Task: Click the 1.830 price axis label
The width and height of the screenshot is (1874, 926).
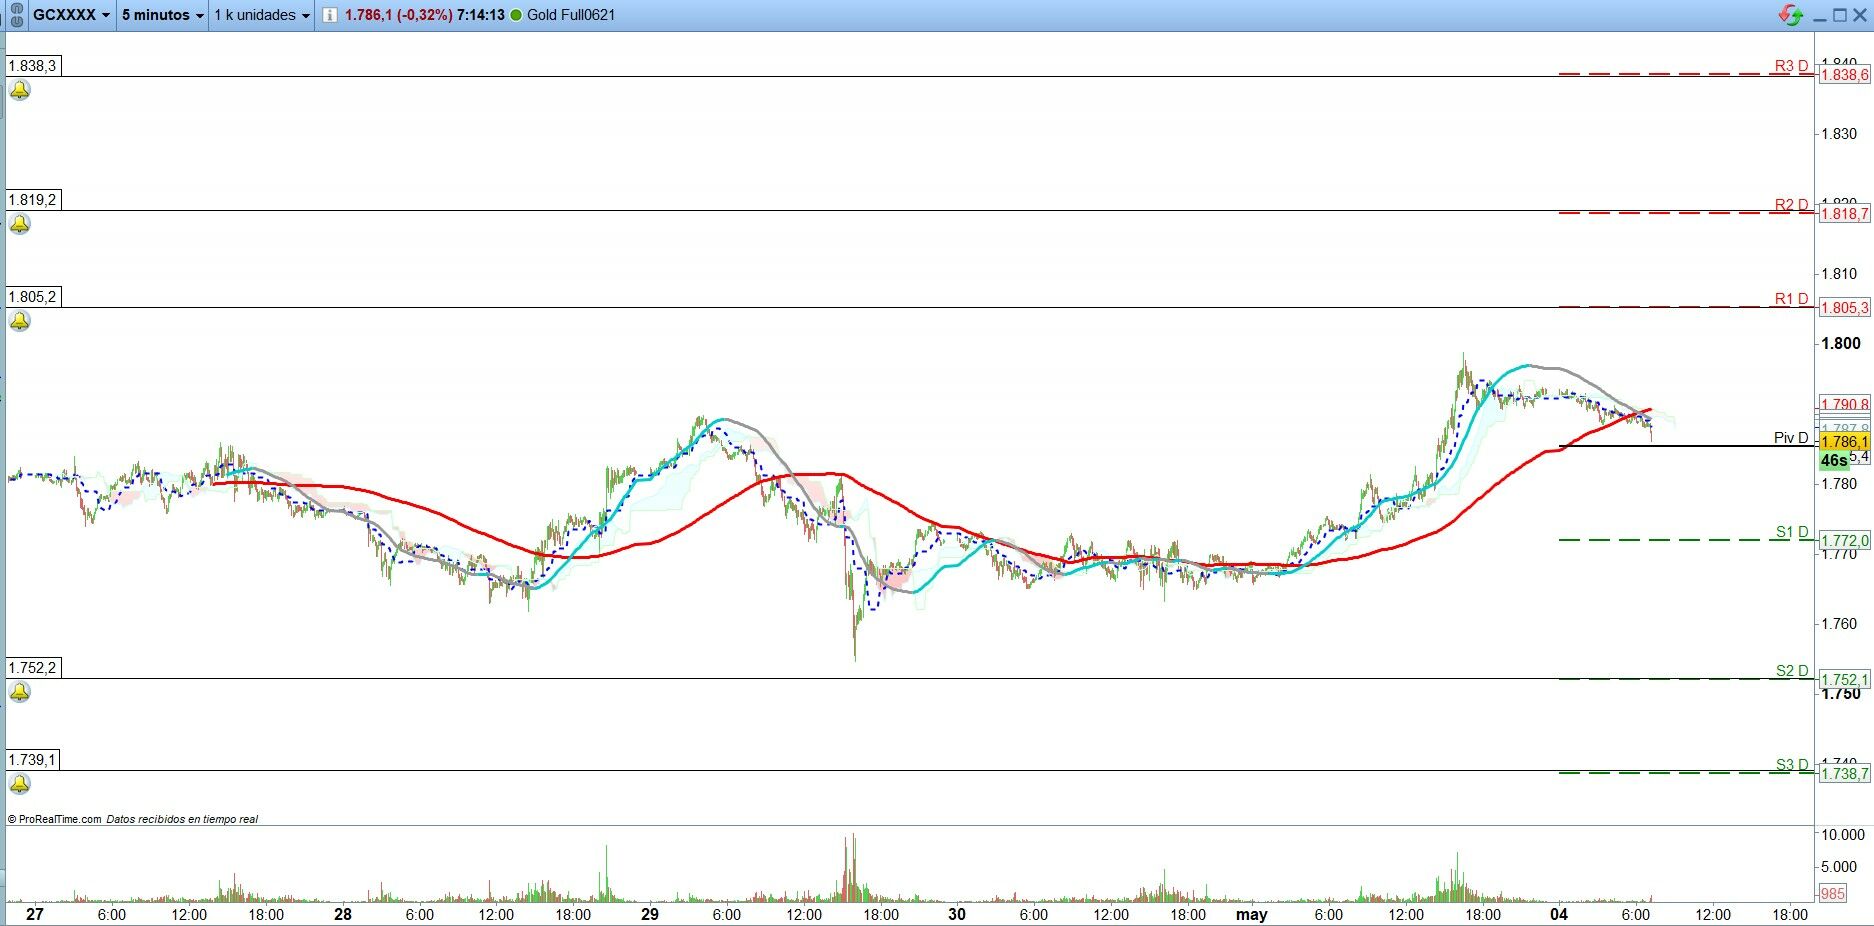Action: pyautogui.click(x=1840, y=134)
